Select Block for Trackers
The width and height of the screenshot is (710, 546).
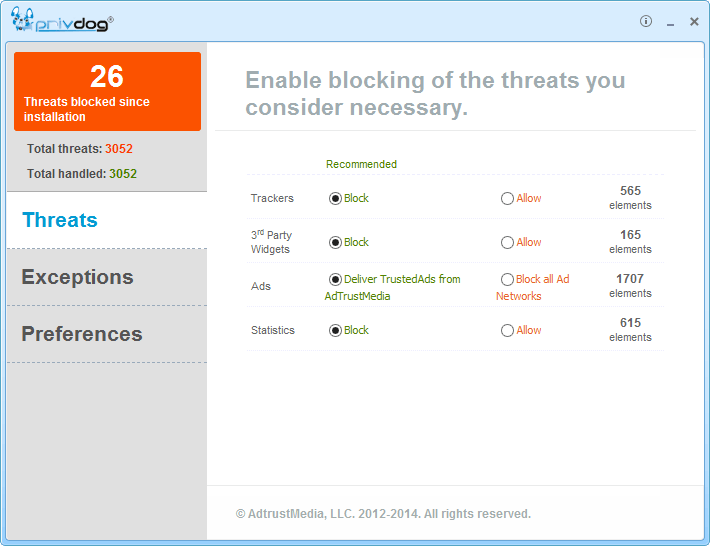pos(336,199)
